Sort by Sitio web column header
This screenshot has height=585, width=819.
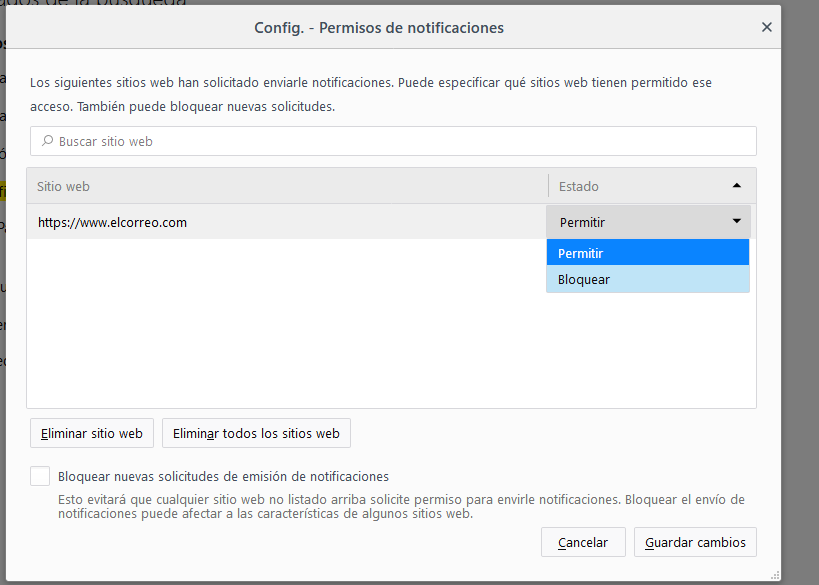pos(287,186)
